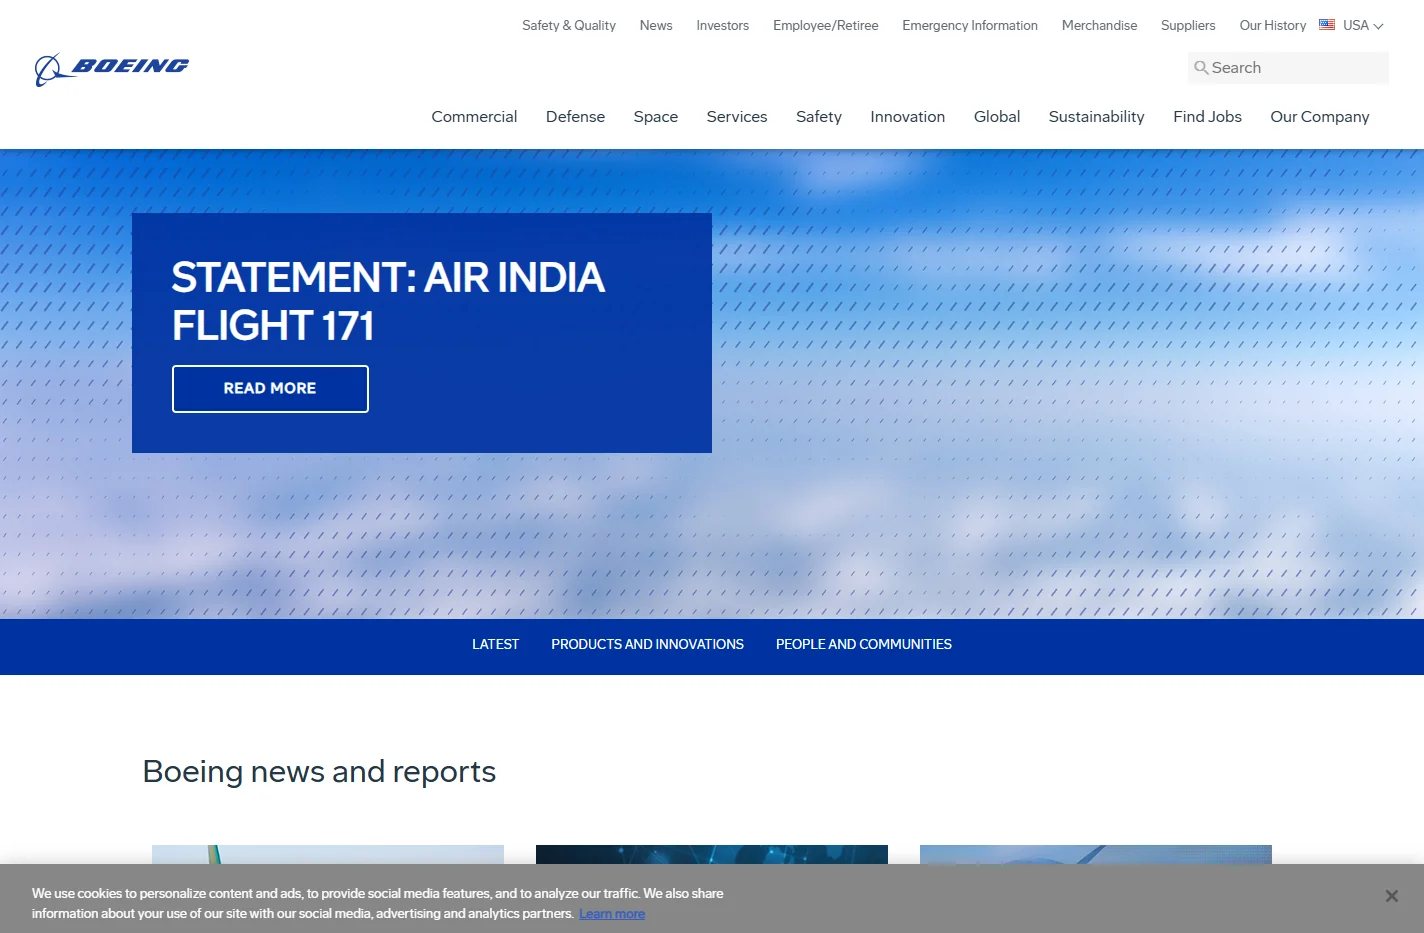The width and height of the screenshot is (1424, 933).
Task: Click the search magnifier icon
Action: [1201, 68]
